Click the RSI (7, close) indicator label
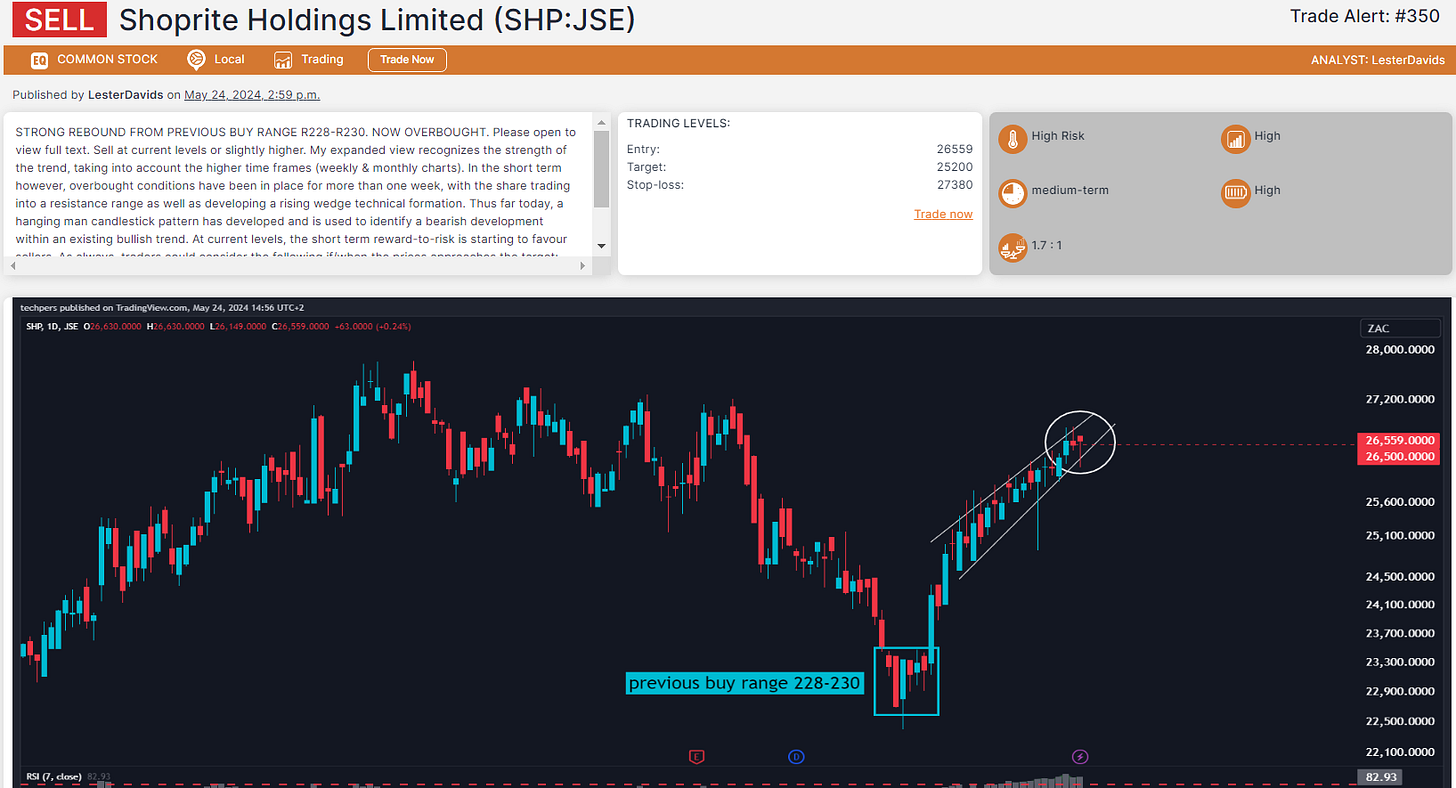 click(53, 777)
